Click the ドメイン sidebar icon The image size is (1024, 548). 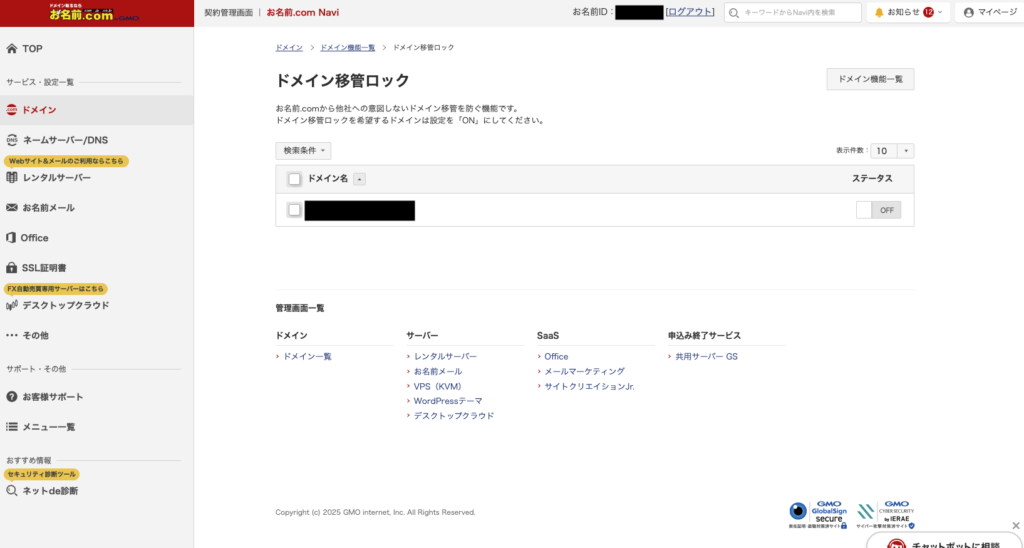click(x=12, y=110)
